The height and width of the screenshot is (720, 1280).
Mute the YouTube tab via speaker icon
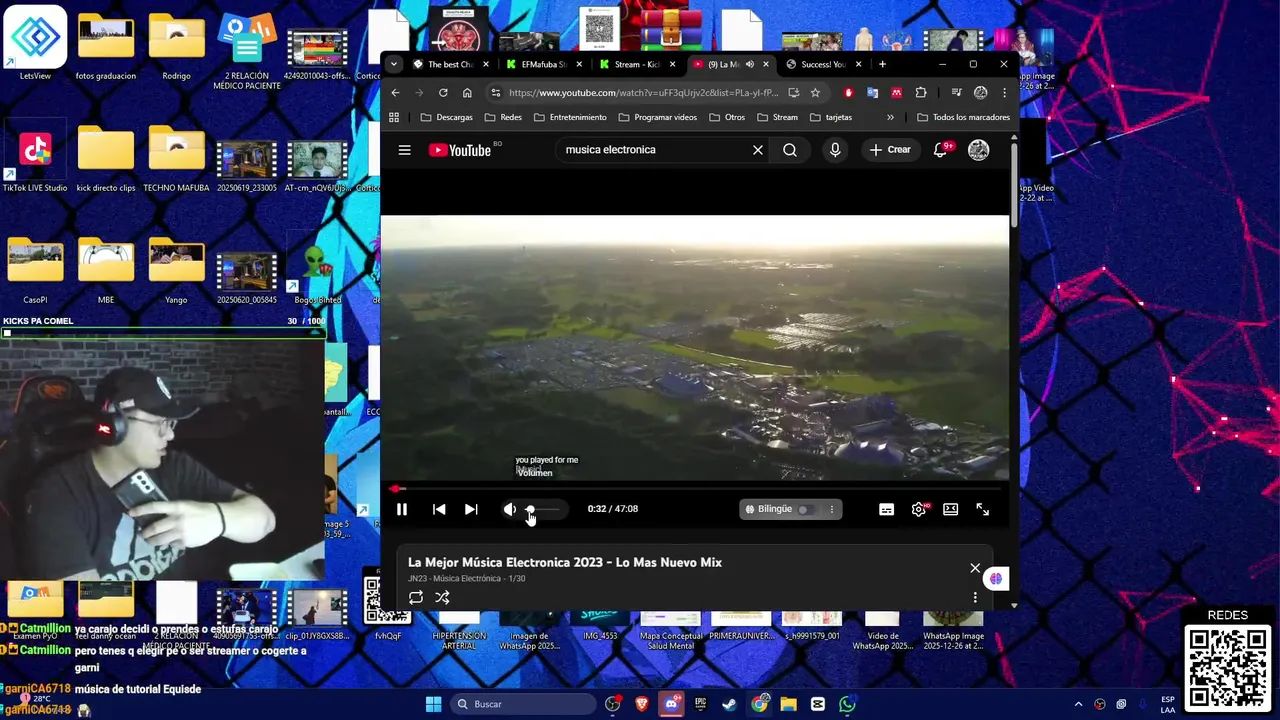(x=750, y=64)
